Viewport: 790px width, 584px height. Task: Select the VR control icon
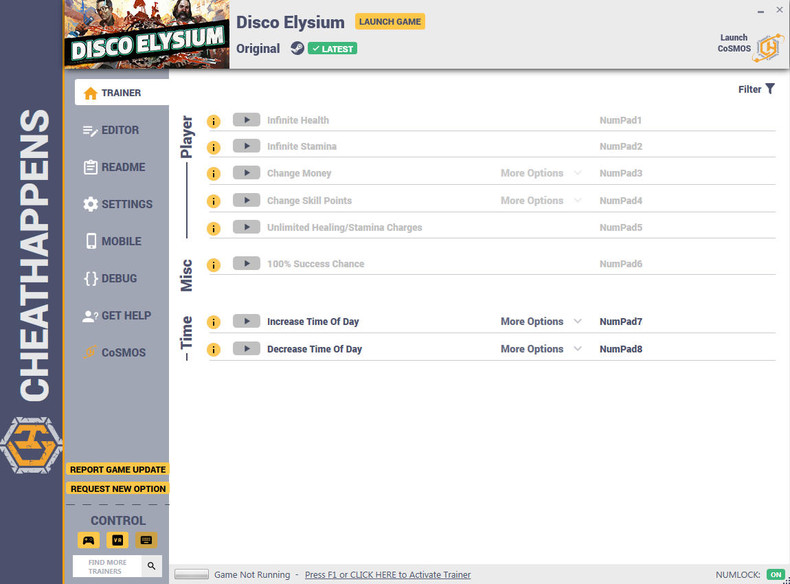pos(117,540)
